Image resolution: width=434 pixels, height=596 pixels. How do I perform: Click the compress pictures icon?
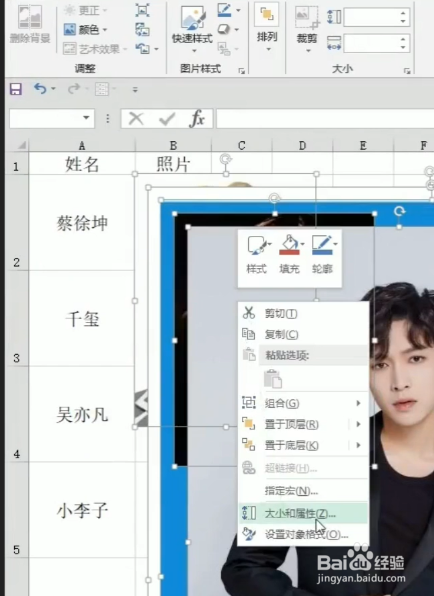(143, 10)
